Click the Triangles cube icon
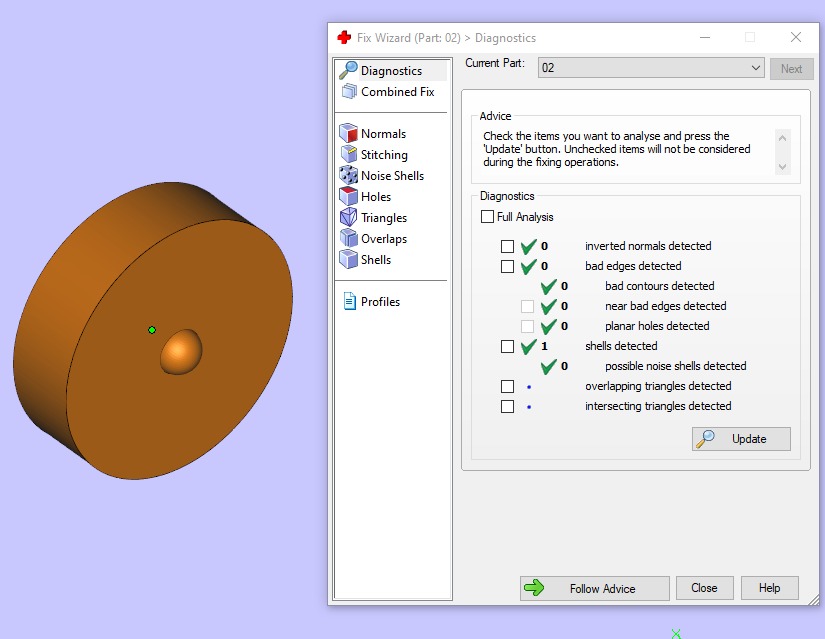This screenshot has width=825, height=639. coord(348,217)
